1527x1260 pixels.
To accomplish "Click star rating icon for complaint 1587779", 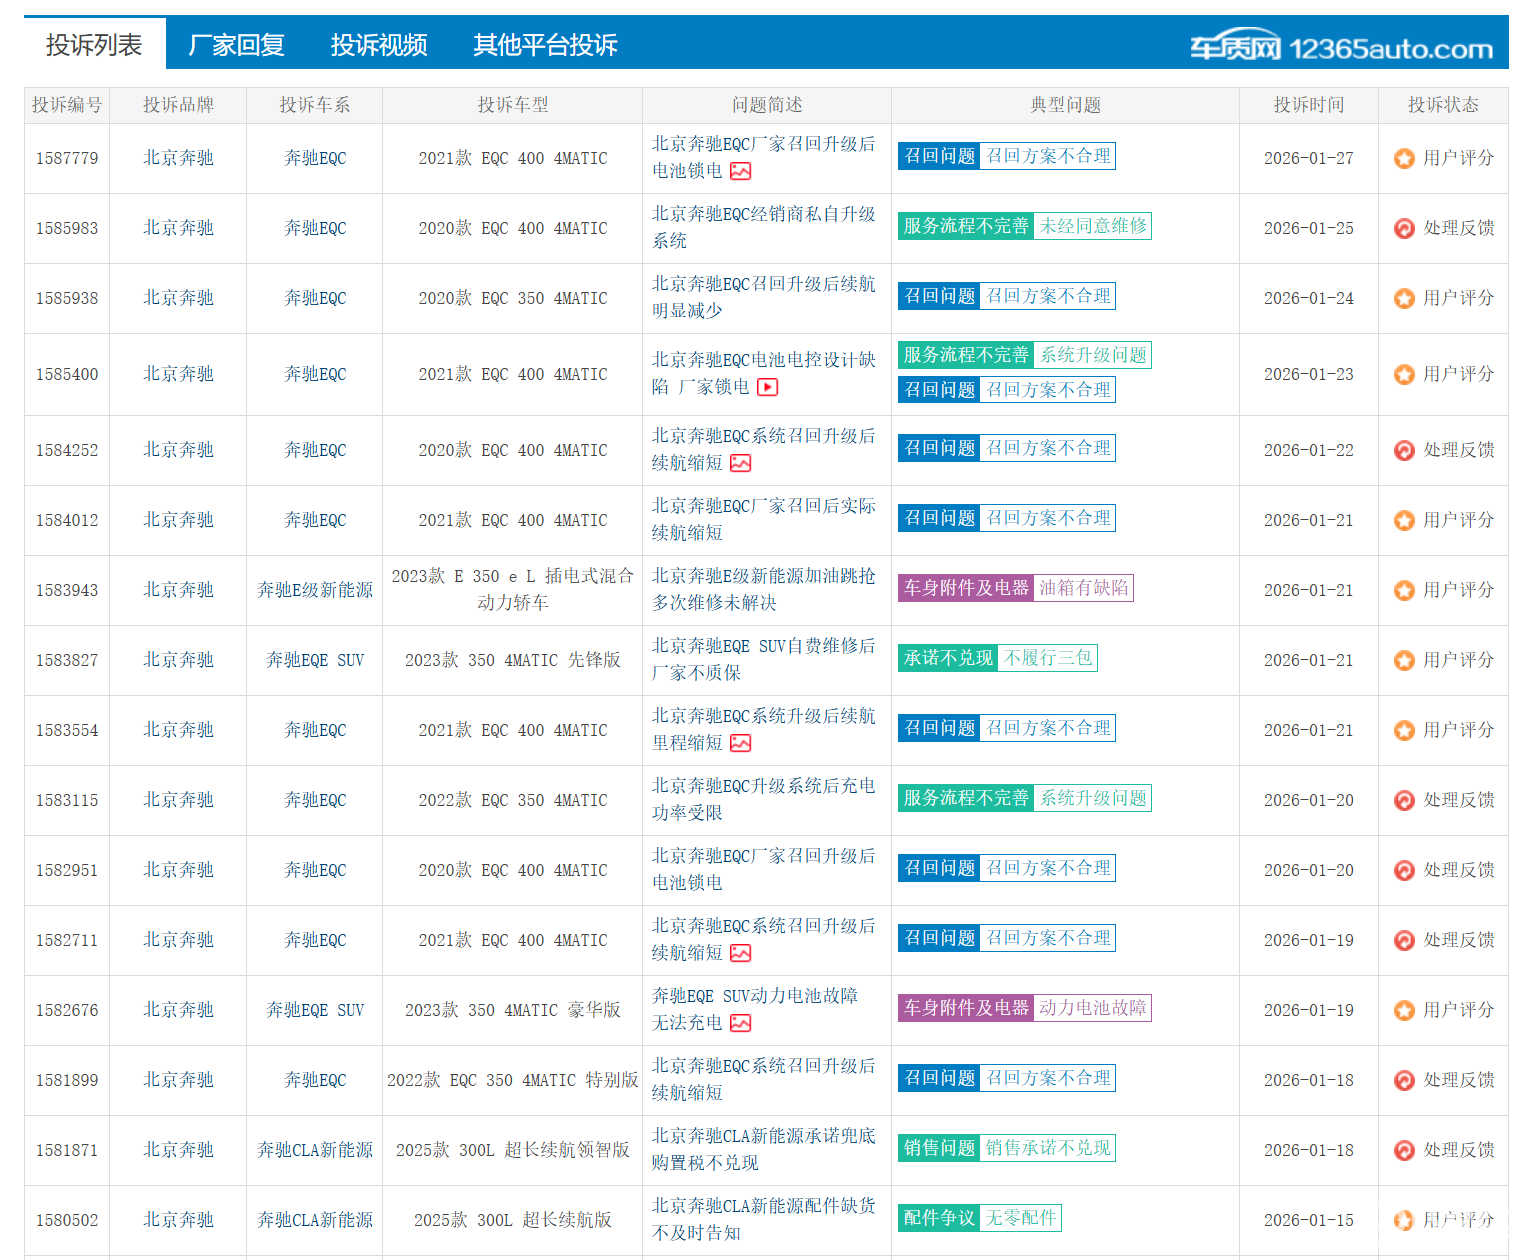I will pyautogui.click(x=1404, y=158).
